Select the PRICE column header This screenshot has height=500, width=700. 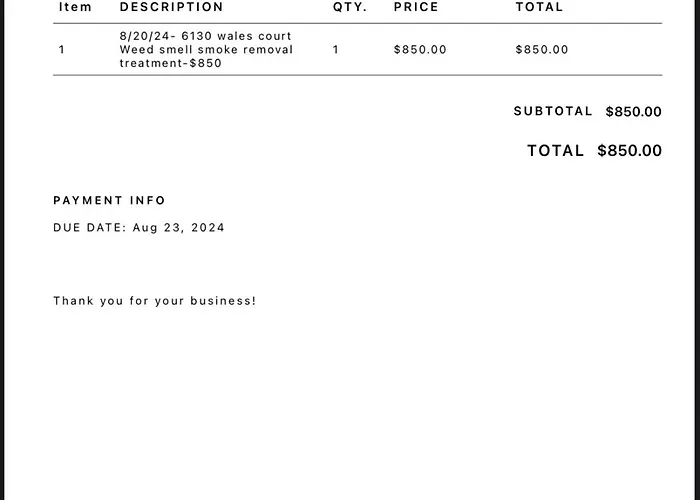(416, 7)
